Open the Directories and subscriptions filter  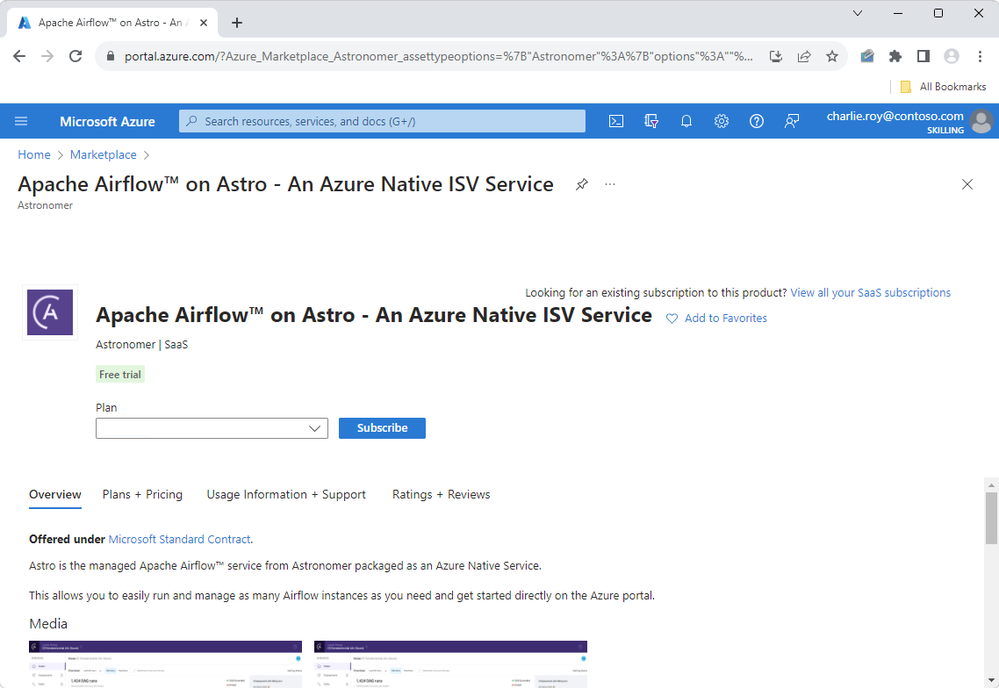(x=651, y=121)
